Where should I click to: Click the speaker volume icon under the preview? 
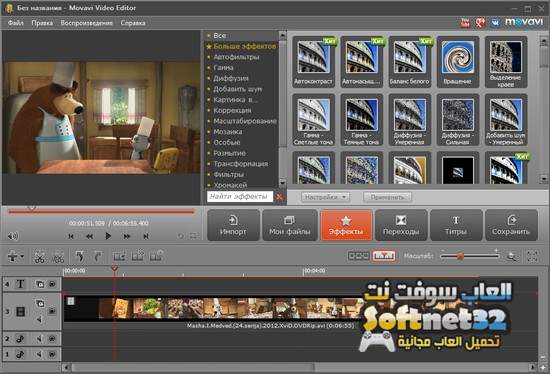coord(13,236)
